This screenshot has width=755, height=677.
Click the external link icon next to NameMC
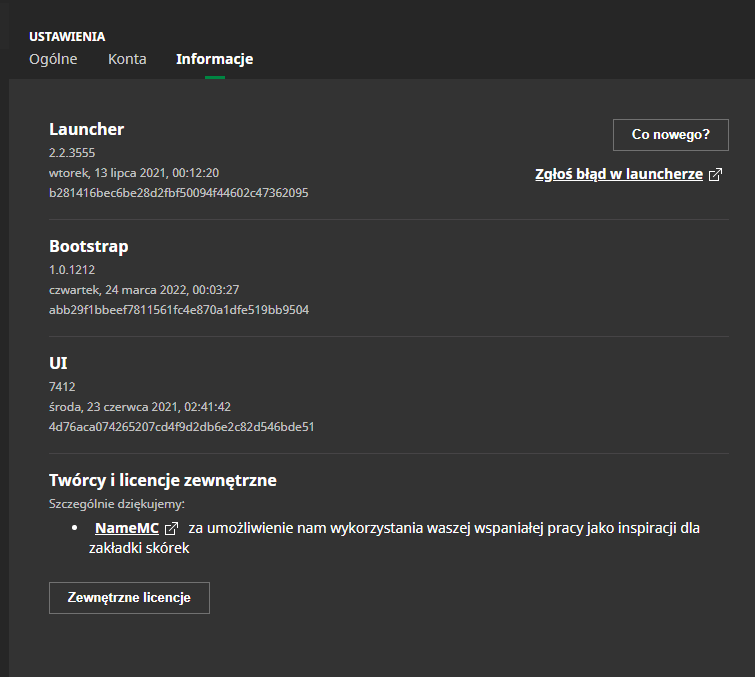(171, 529)
